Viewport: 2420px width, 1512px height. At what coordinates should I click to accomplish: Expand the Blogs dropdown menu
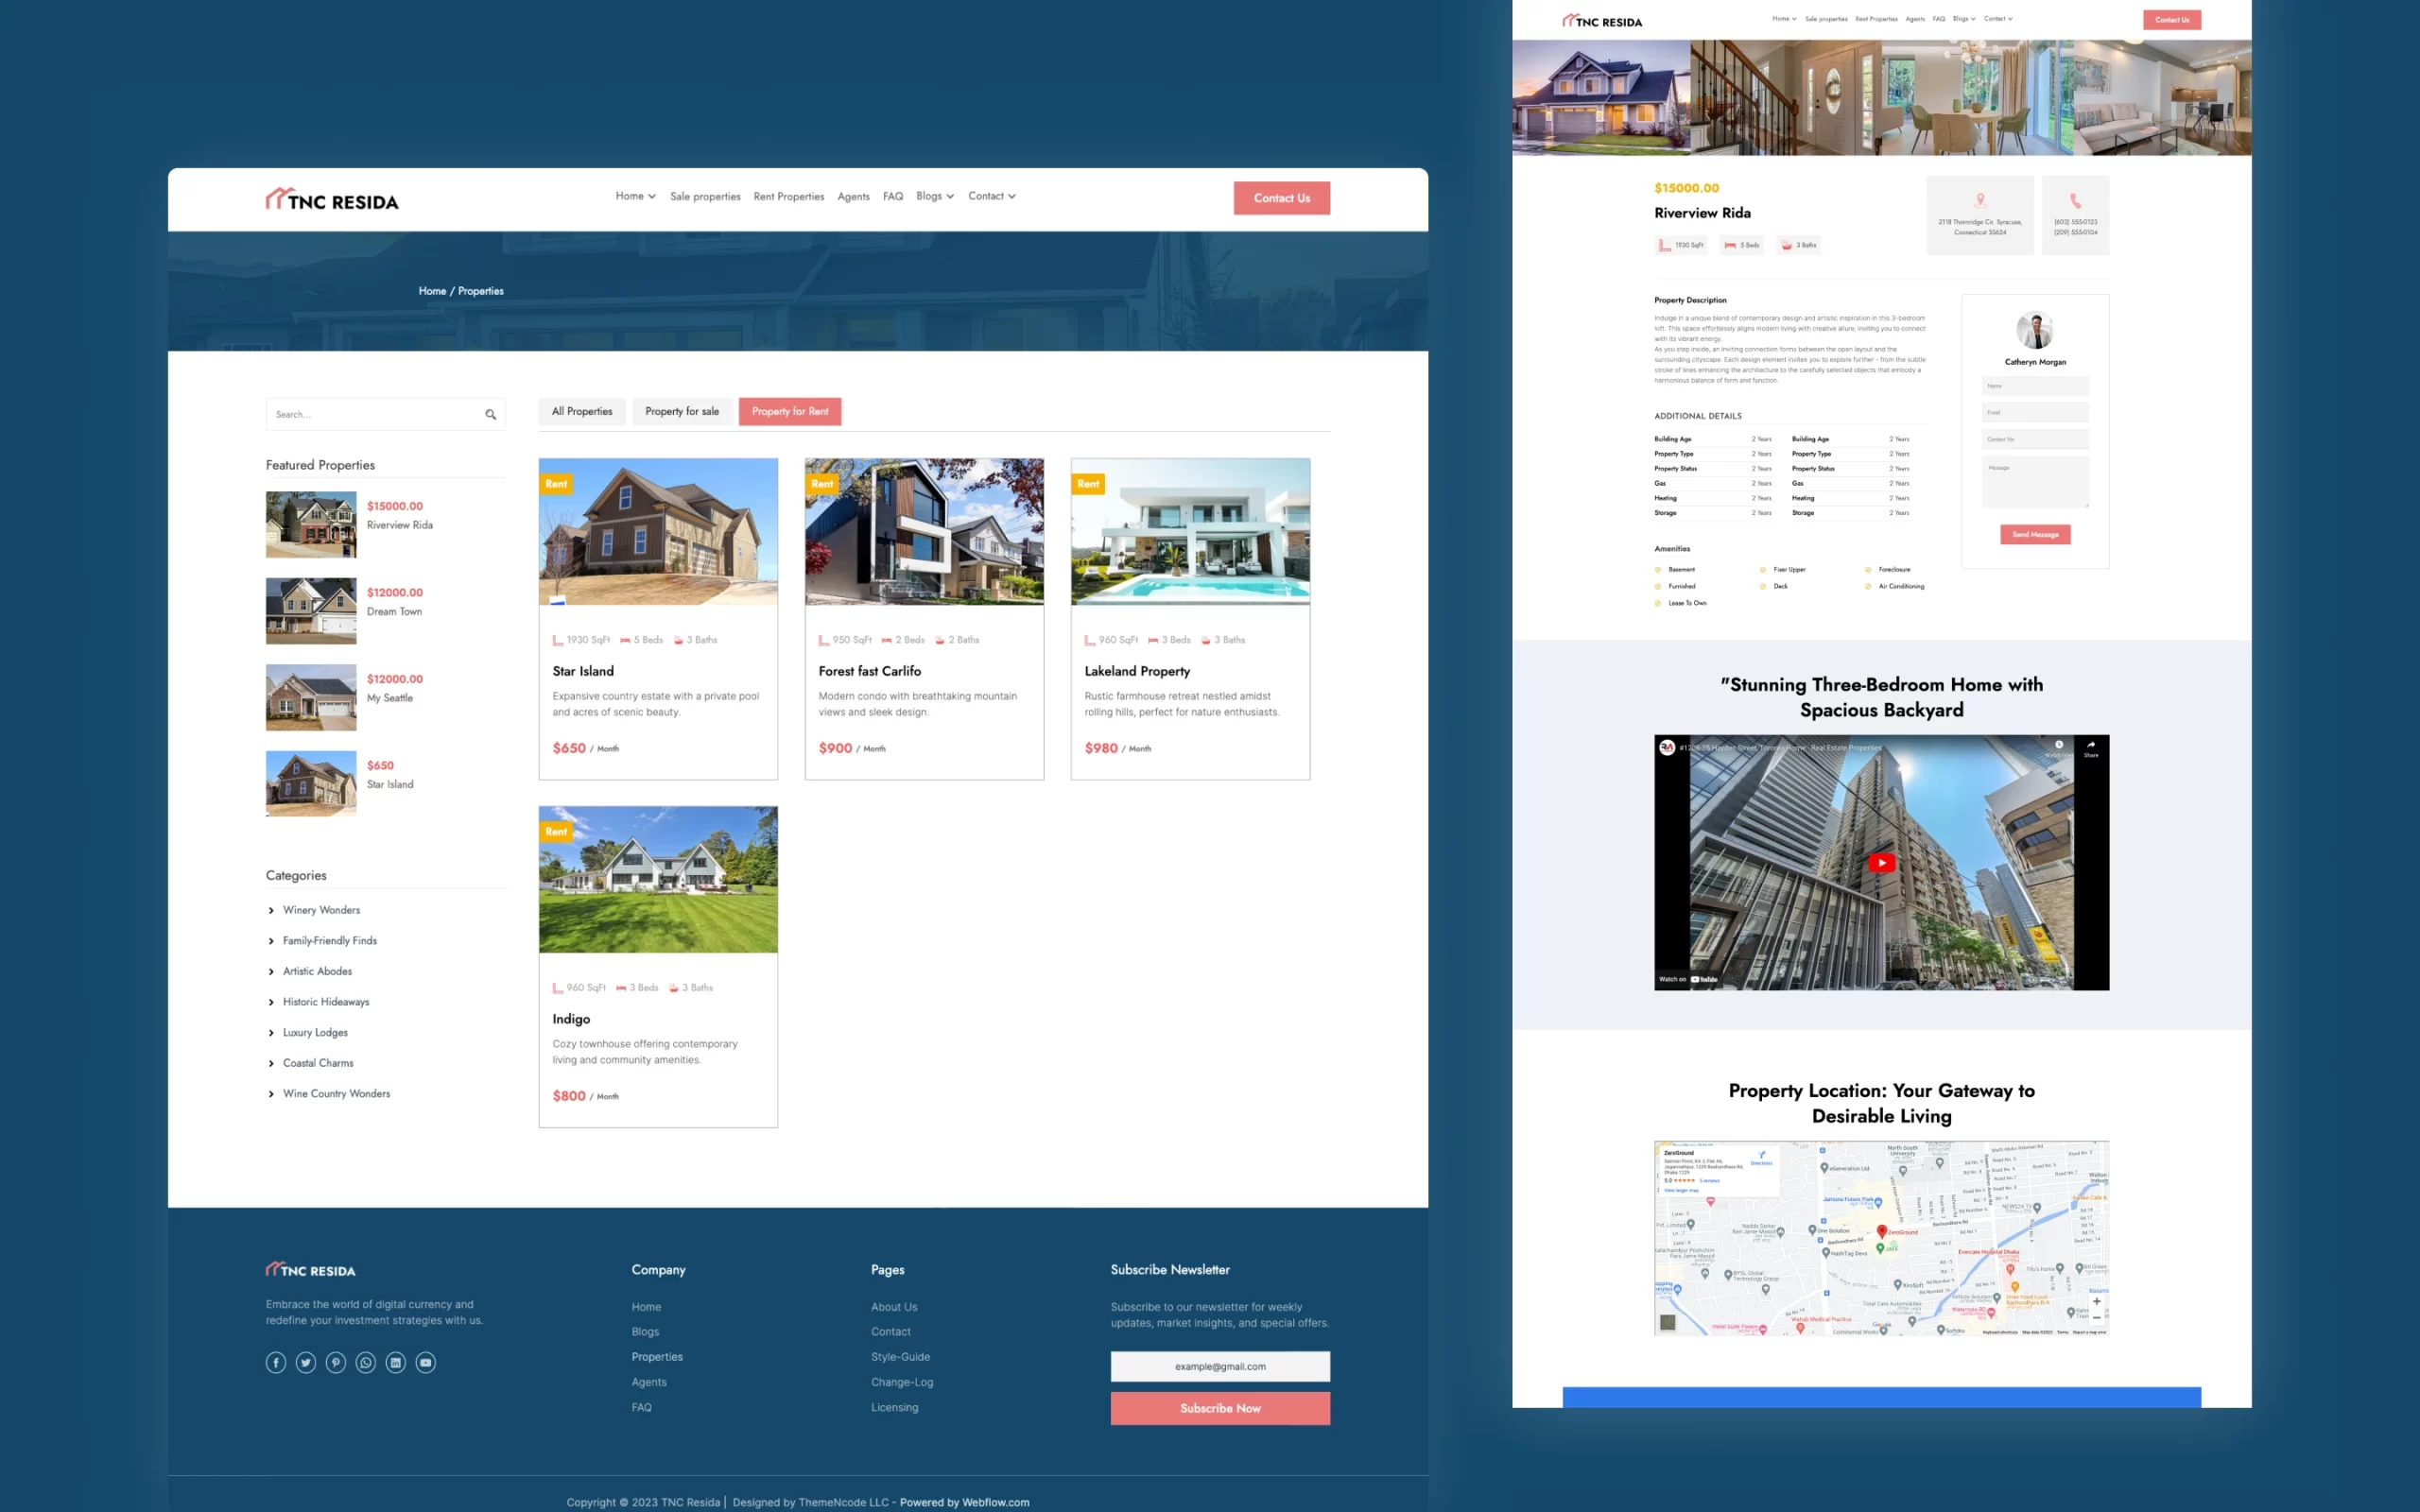click(x=934, y=196)
